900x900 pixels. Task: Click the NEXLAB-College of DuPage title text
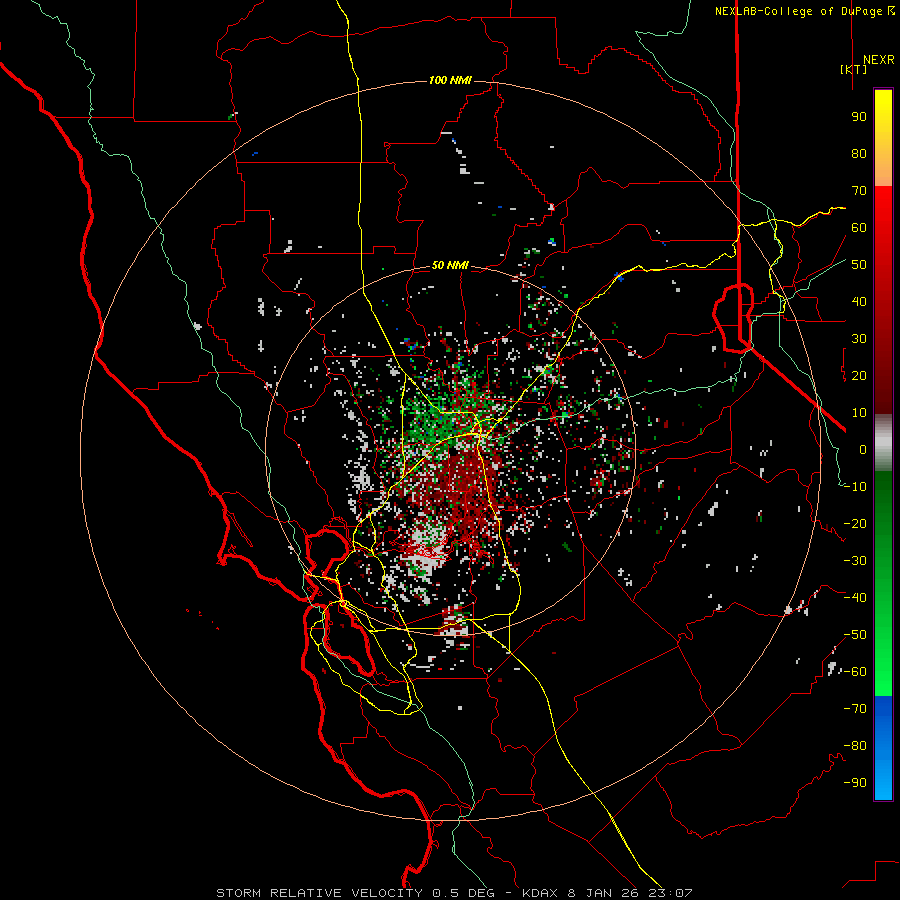tap(799, 11)
